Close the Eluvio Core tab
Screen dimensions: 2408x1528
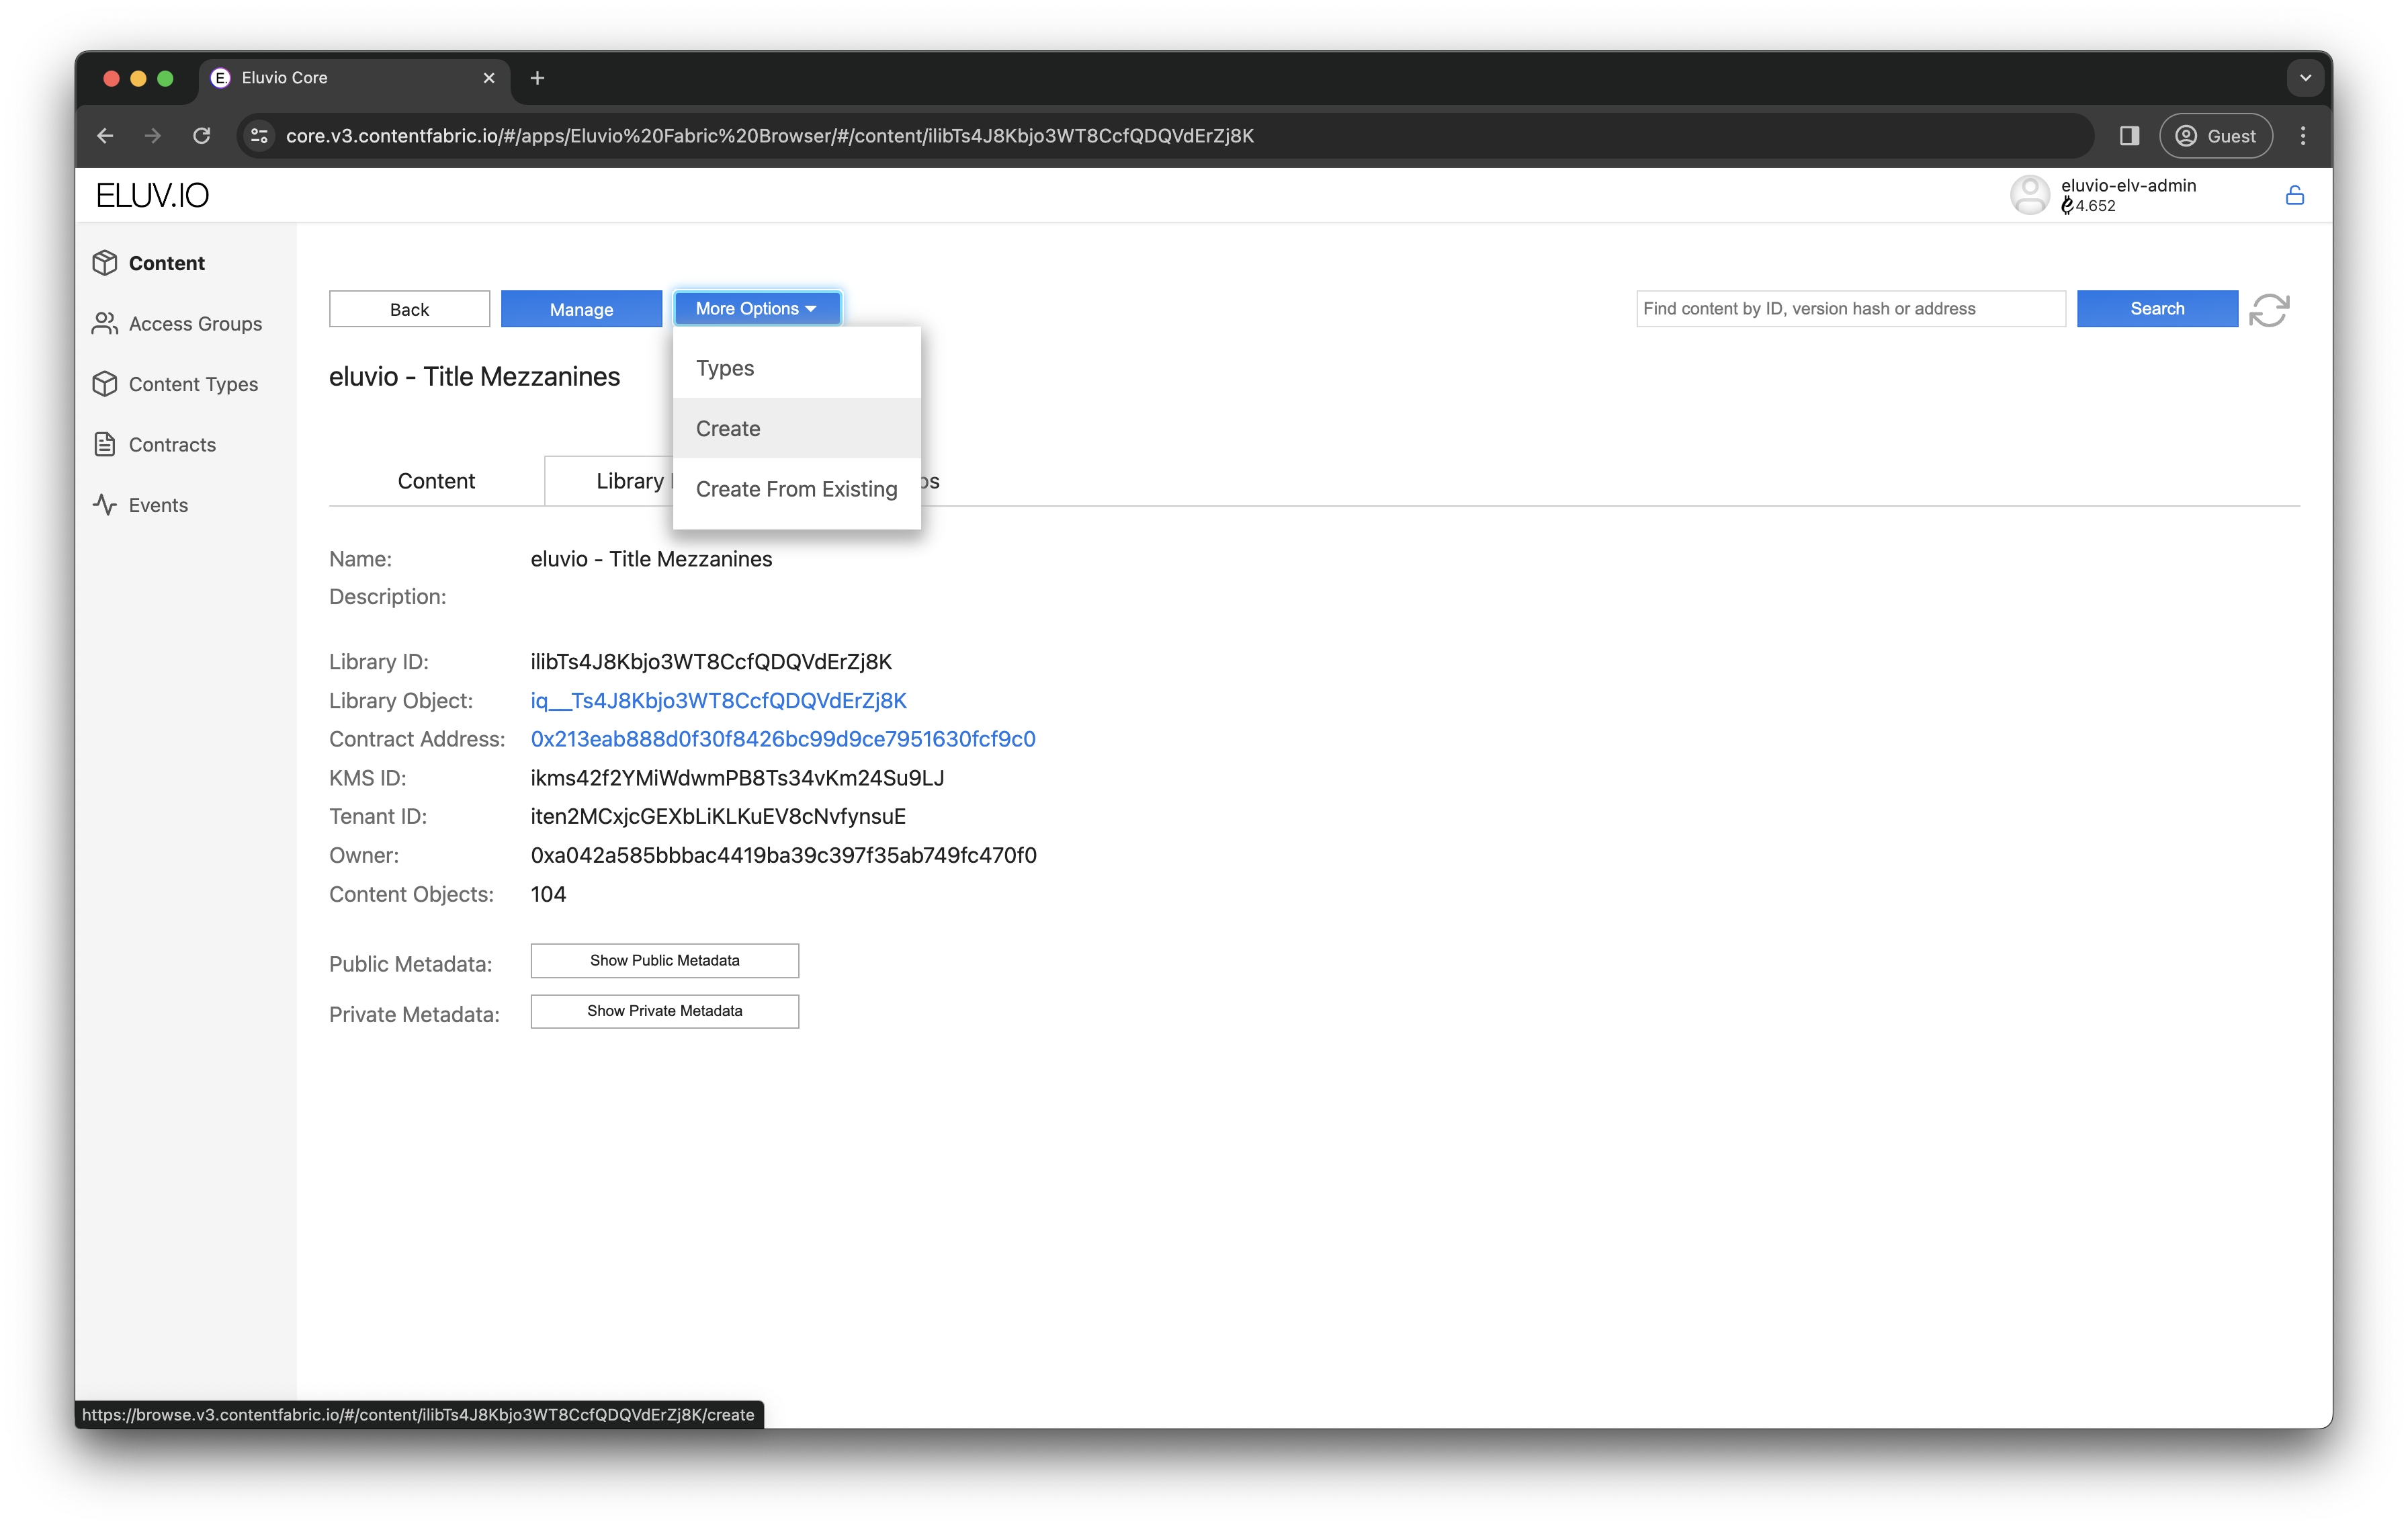click(489, 78)
